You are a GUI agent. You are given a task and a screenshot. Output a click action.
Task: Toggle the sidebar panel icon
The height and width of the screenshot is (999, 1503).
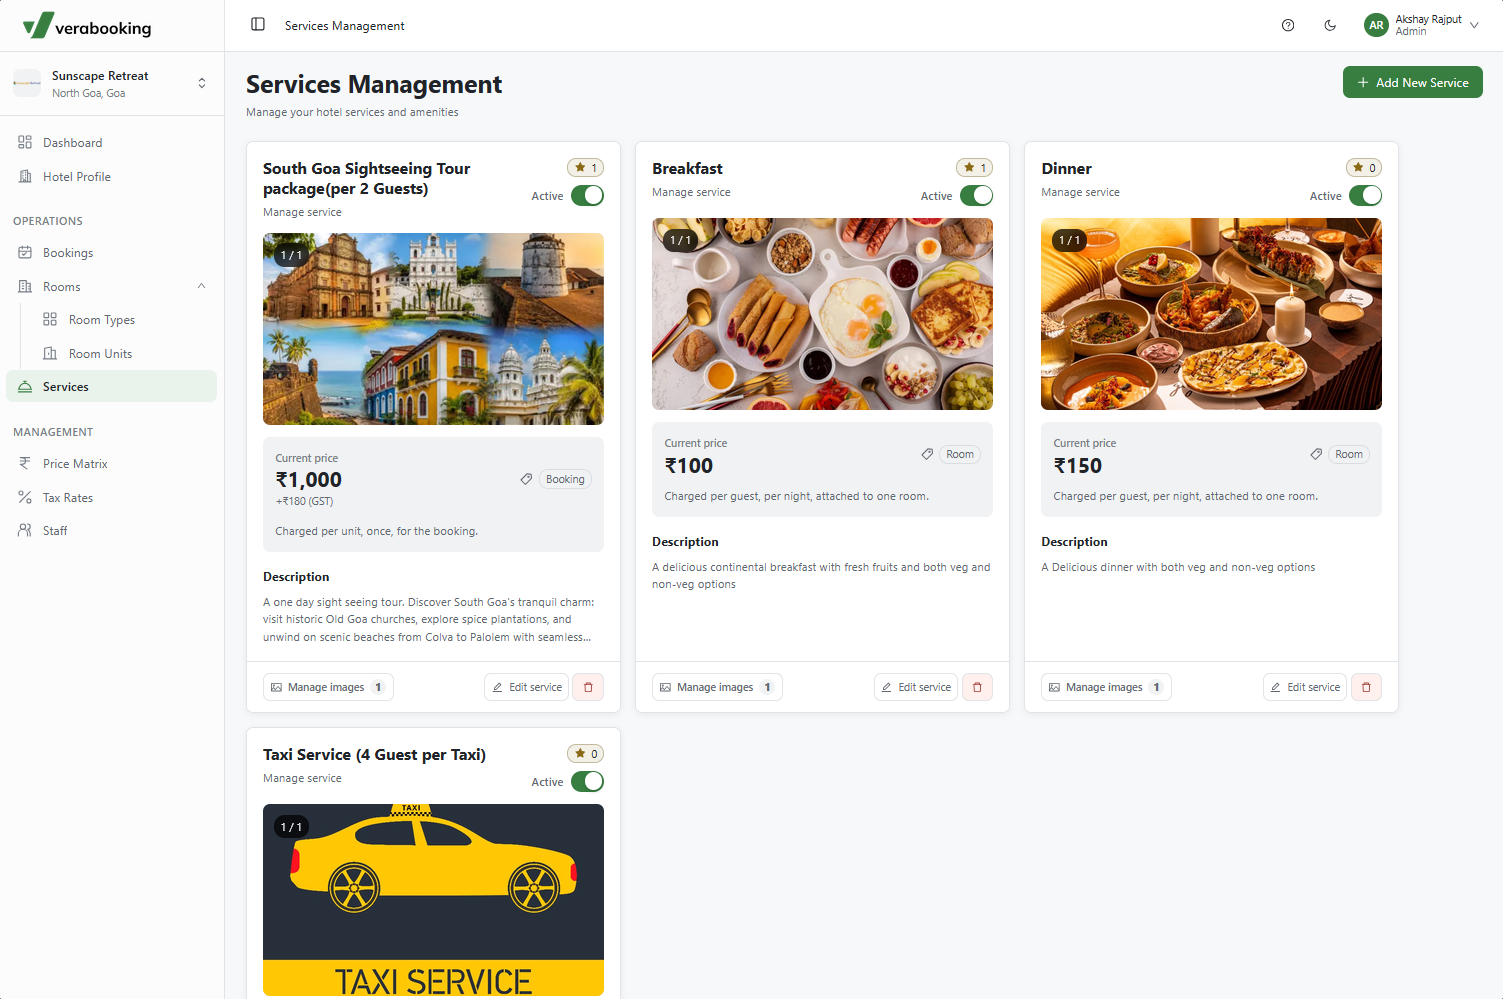tap(258, 25)
